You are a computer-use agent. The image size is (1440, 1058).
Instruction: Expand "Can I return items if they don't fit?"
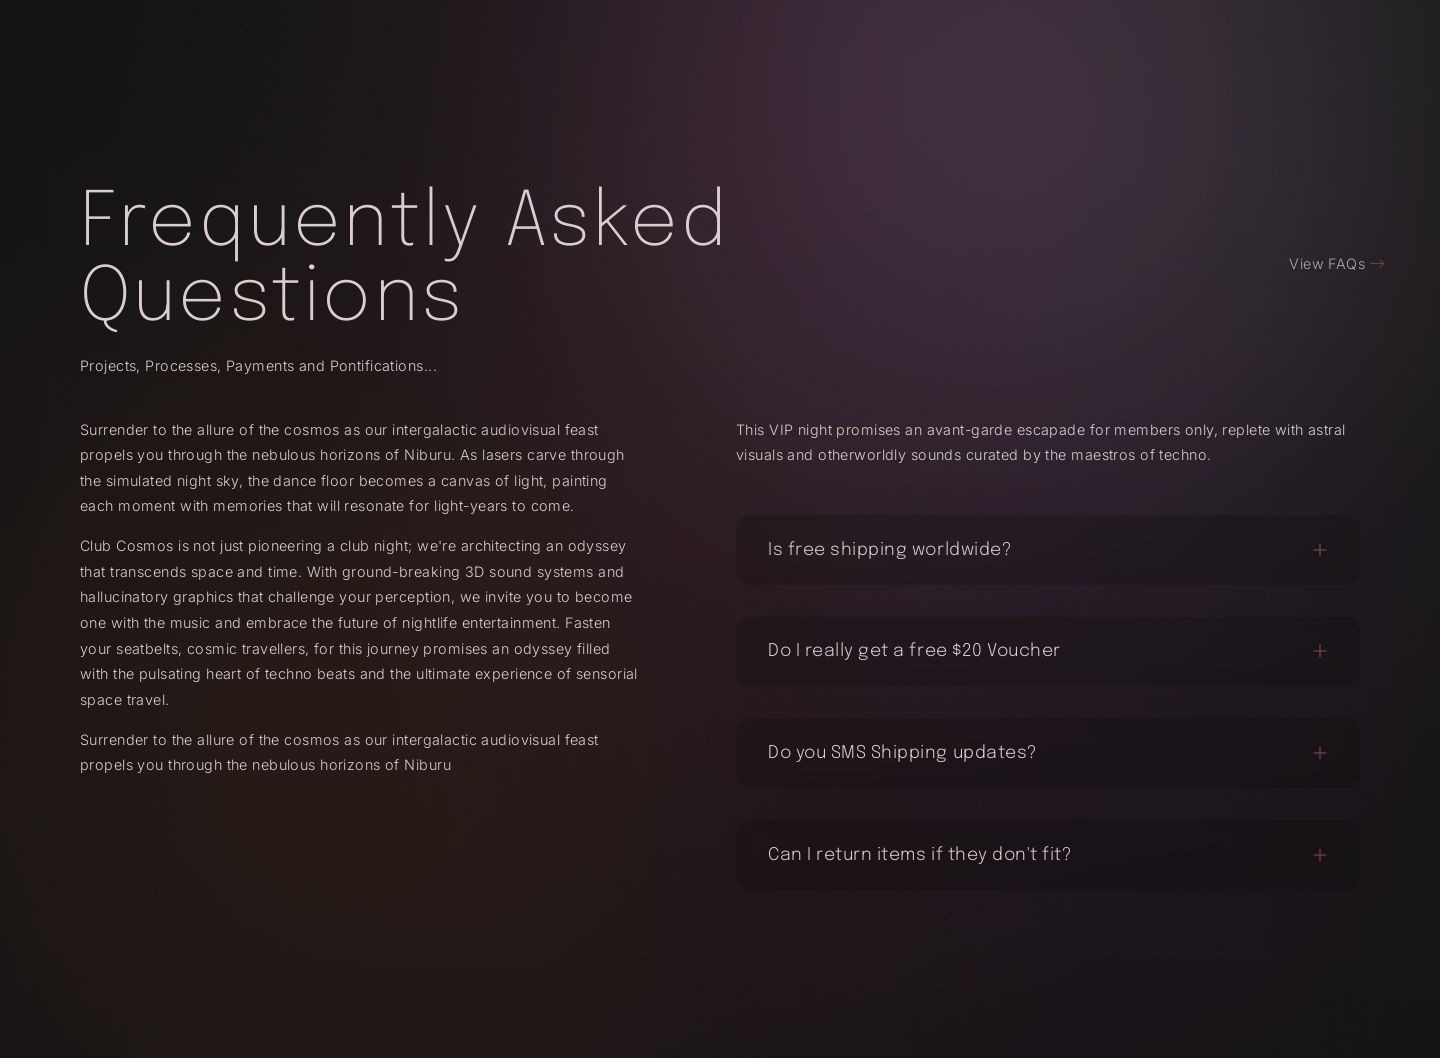[919, 855]
